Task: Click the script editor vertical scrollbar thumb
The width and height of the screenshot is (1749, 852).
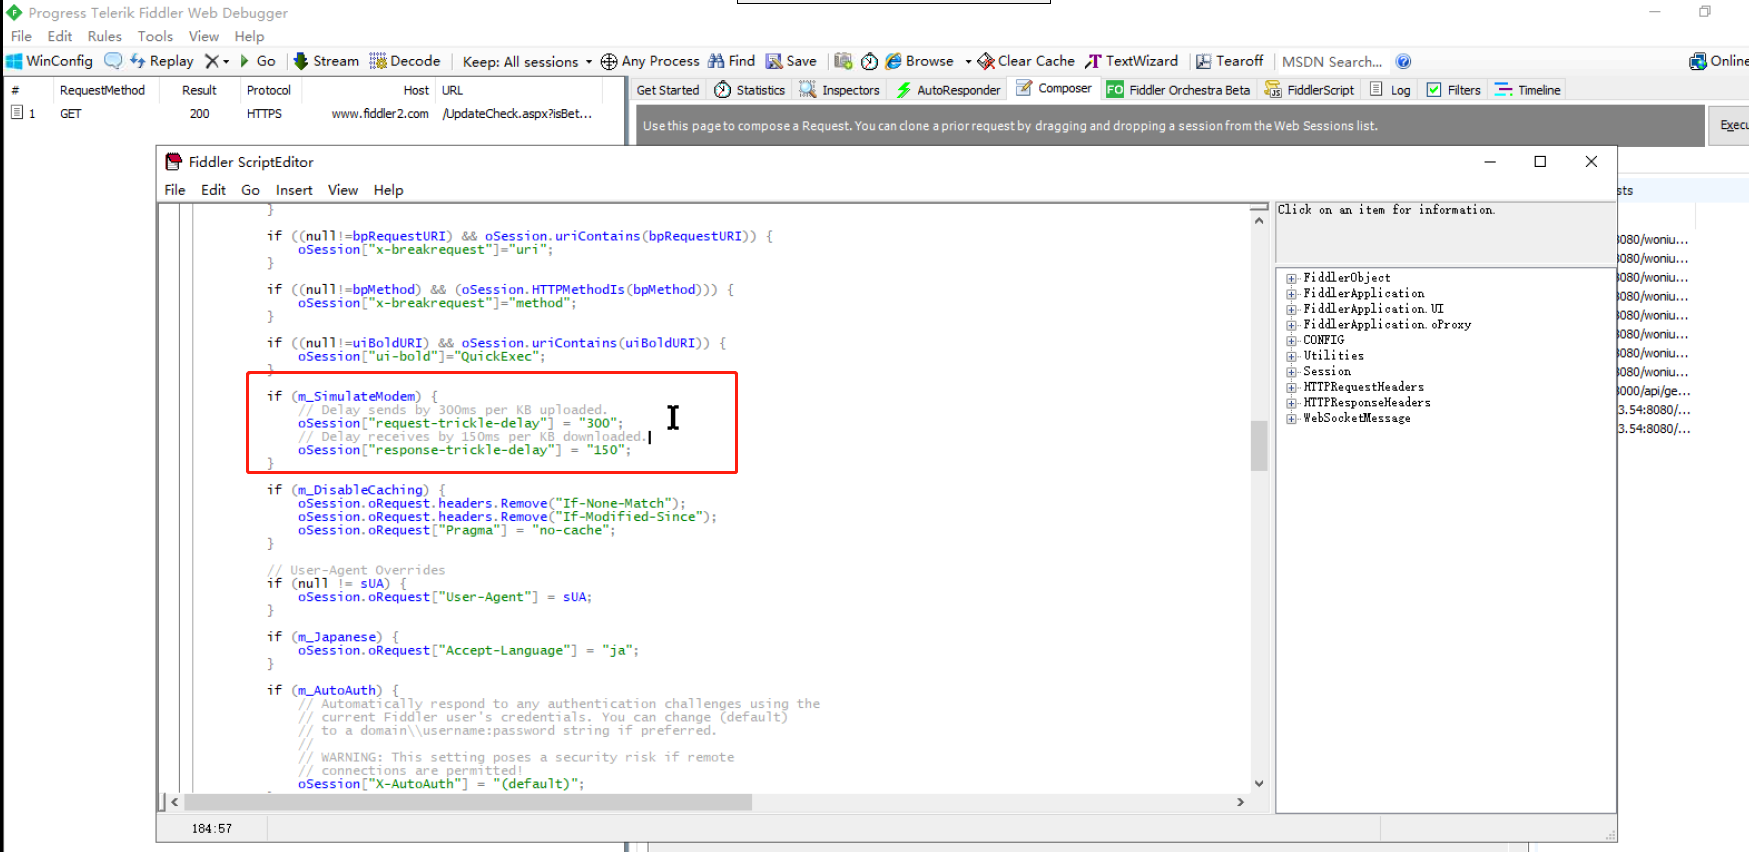Action: [x=1259, y=446]
